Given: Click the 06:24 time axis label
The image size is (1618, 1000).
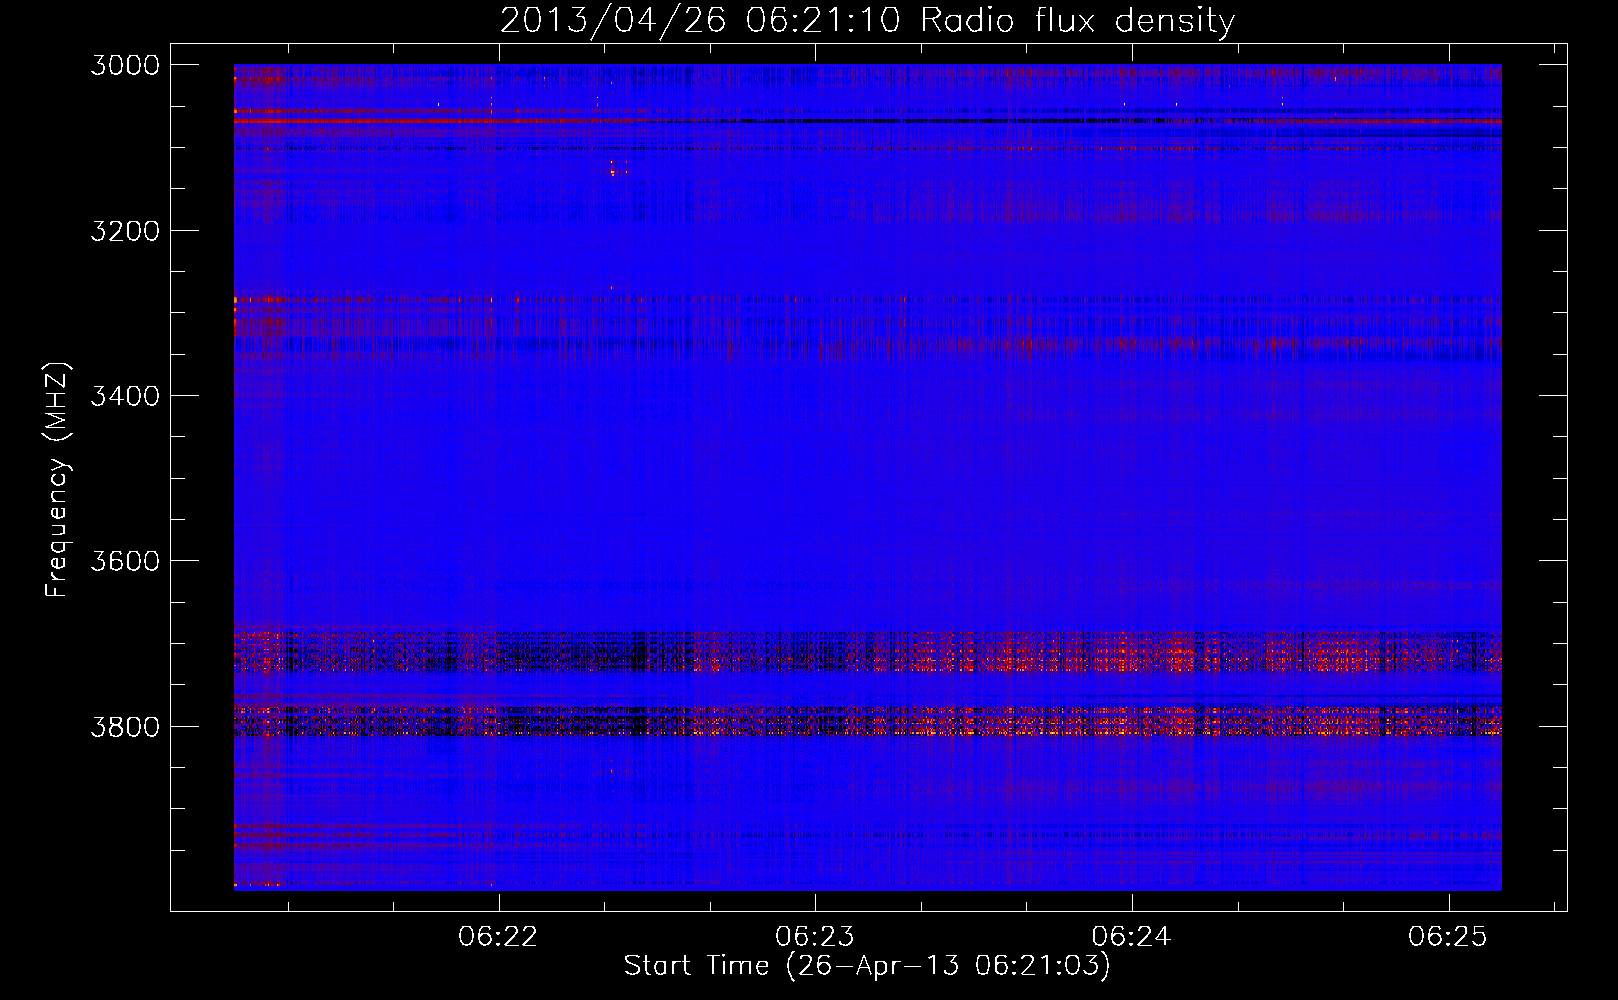Looking at the screenshot, I should (x=1131, y=936).
